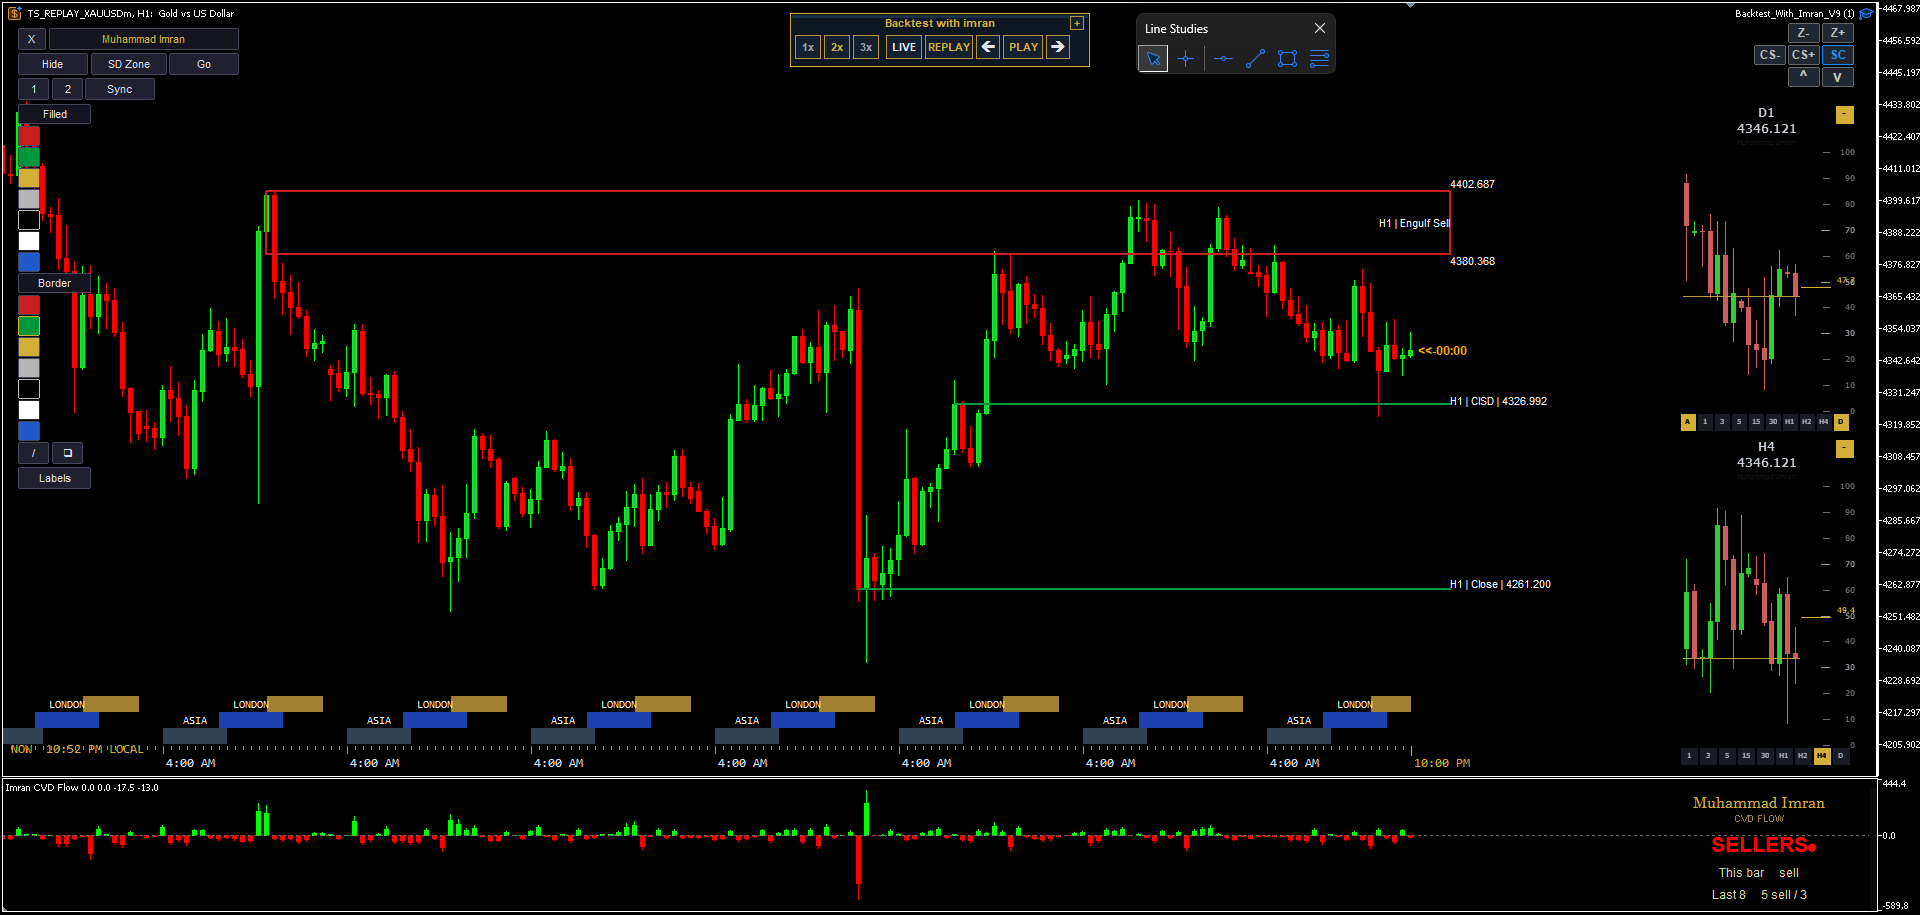Collapse the H4 mini chart panel
Viewport: 1920px width, 915px height.
[1845, 449]
